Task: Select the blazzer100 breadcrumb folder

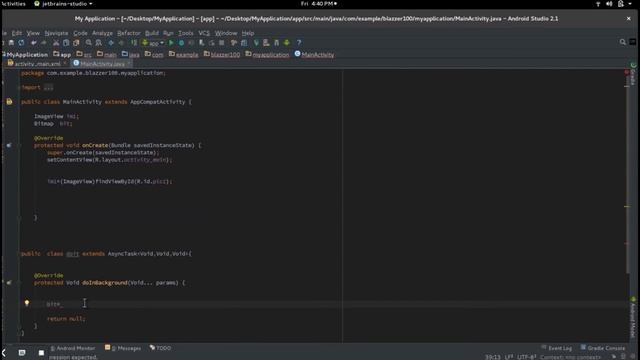Action: pos(222,54)
